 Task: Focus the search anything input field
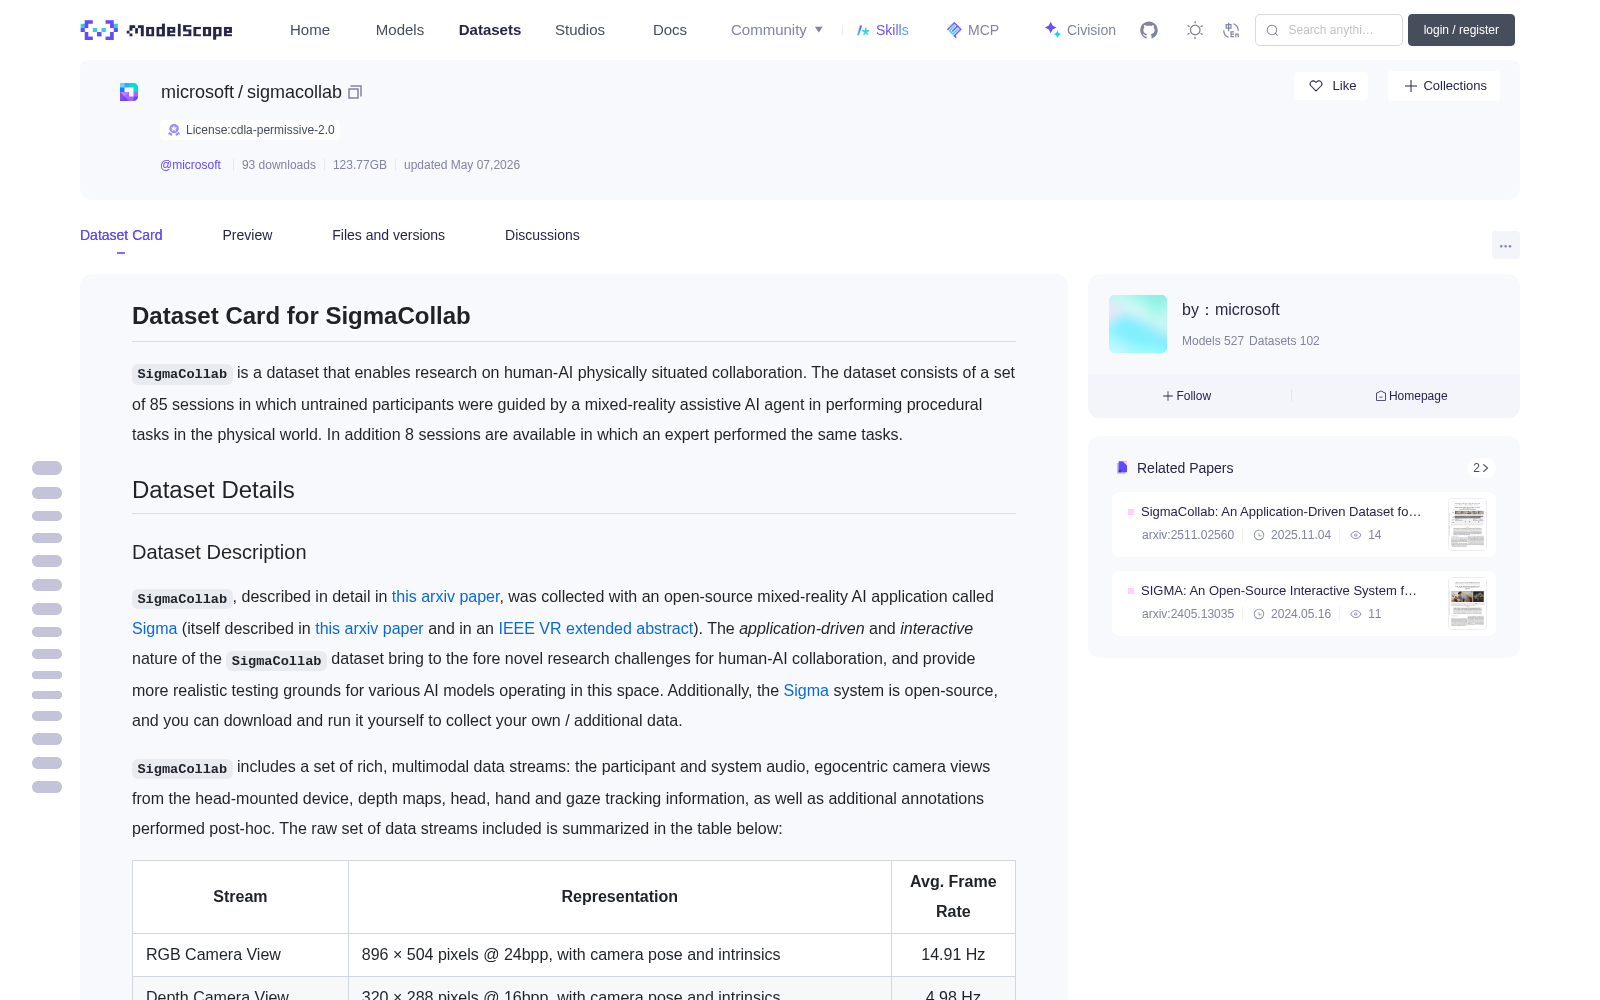click(x=1329, y=30)
